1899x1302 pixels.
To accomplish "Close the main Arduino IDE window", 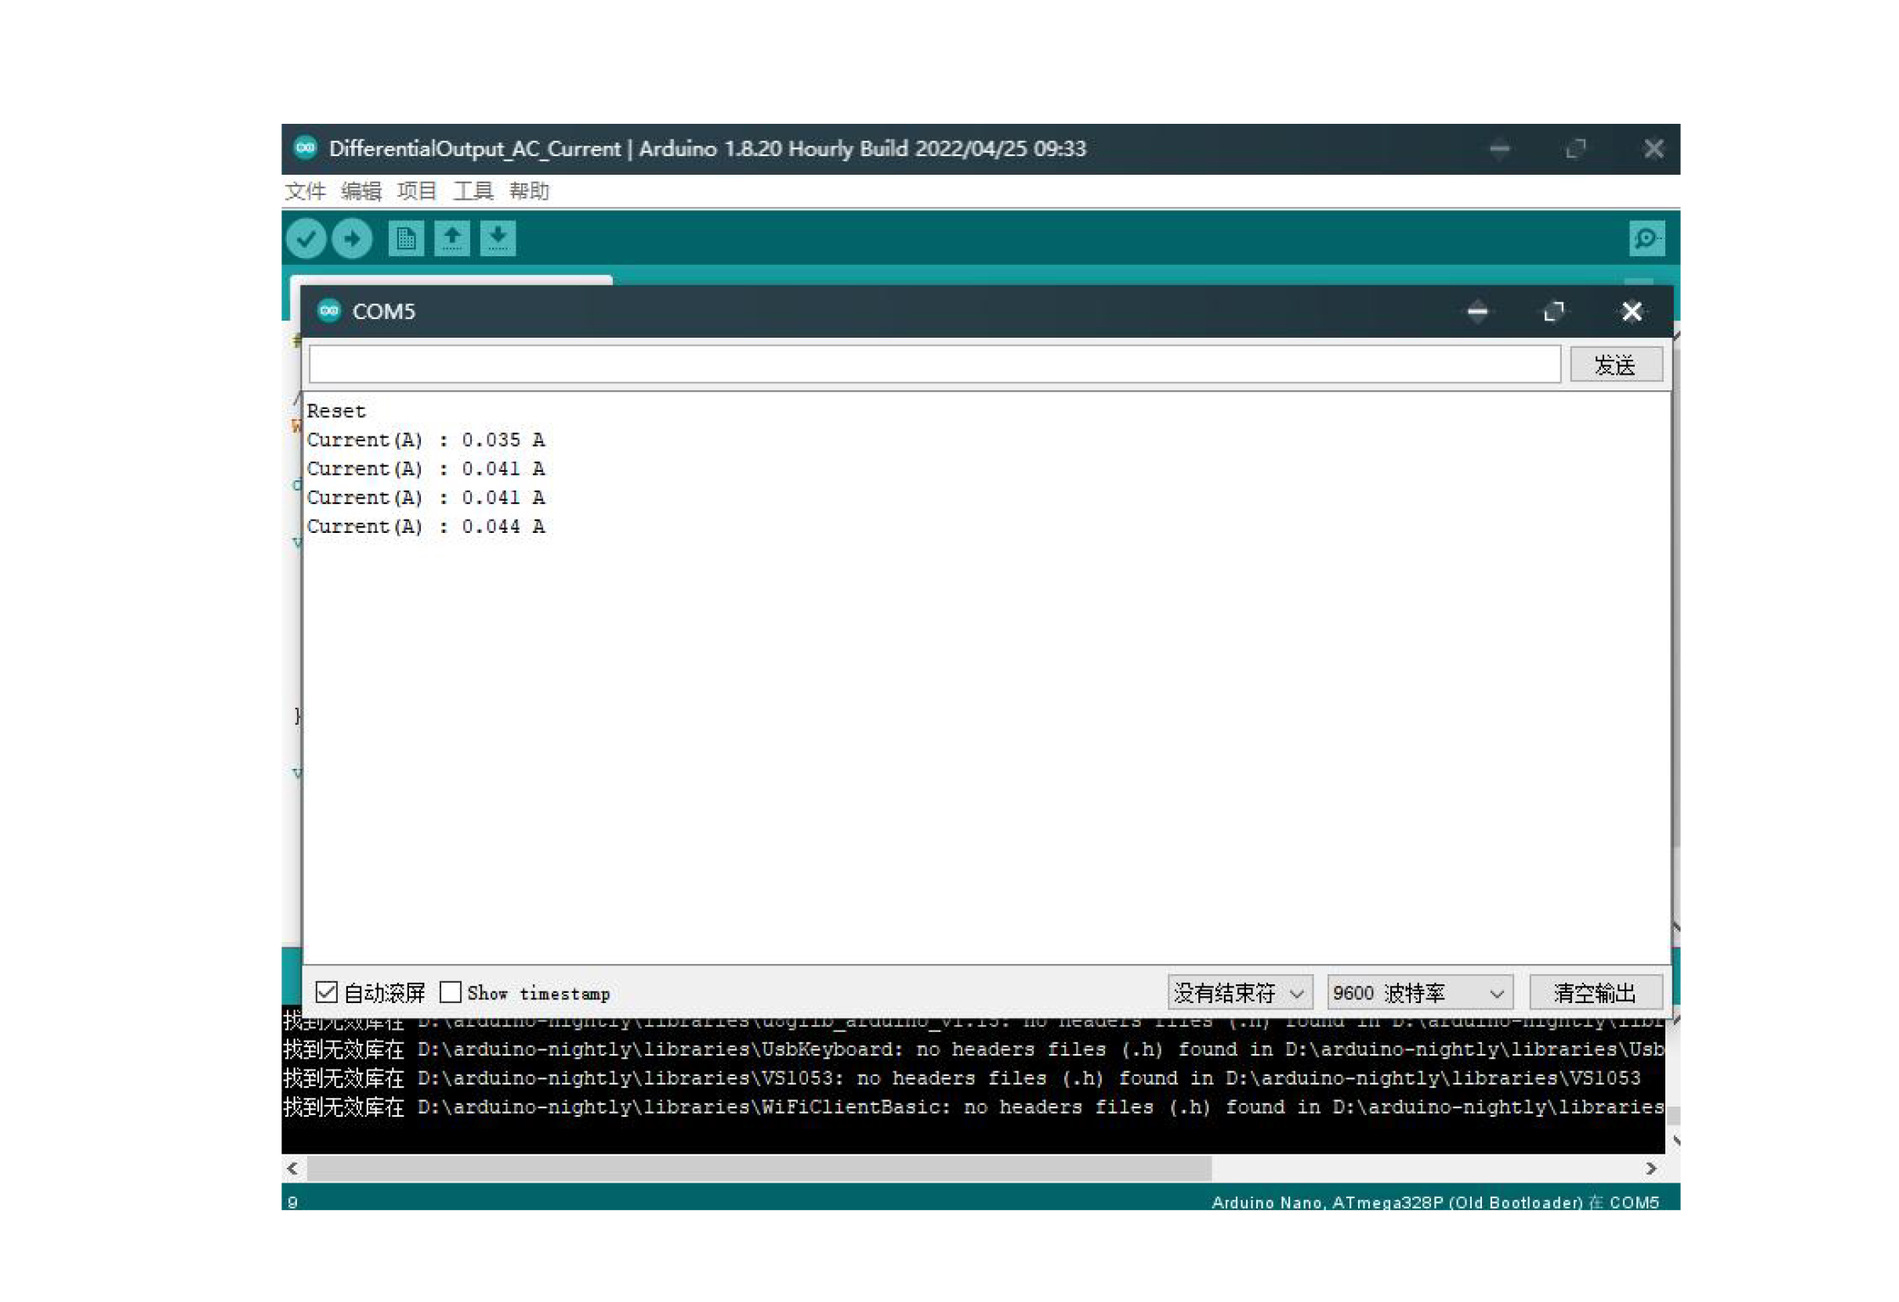I will point(1653,148).
